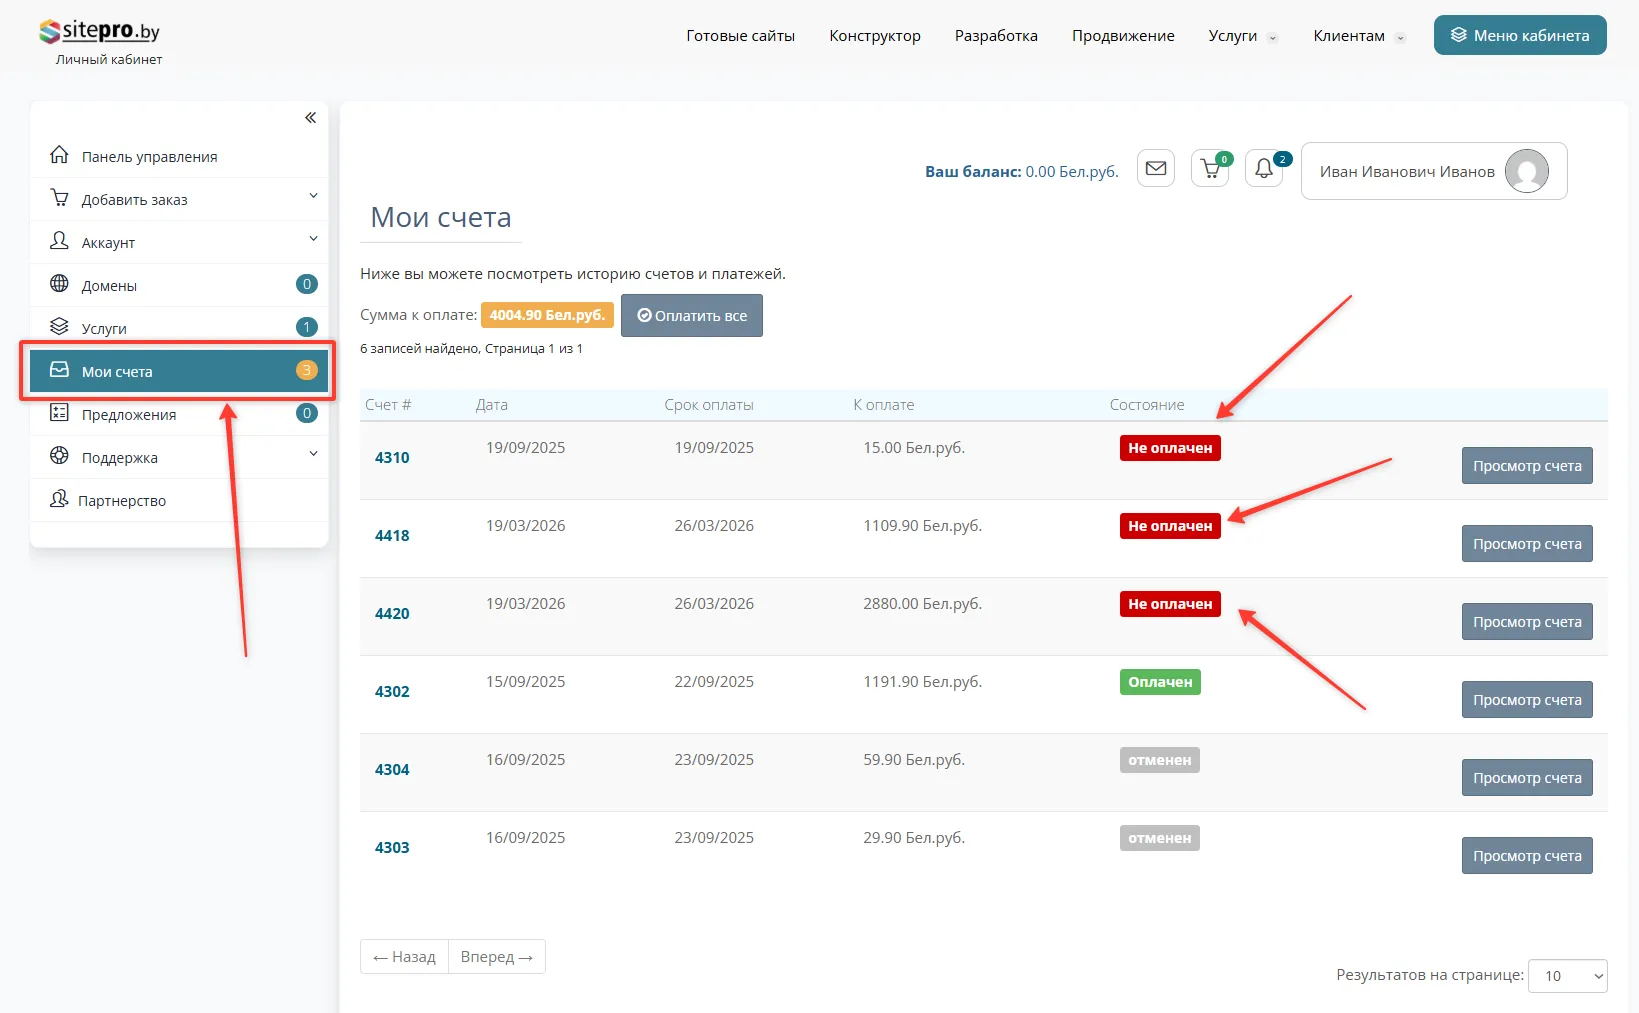Viewport: 1639px width, 1013px height.
Task: Collapse the sidebar with double-chevron icon
Action: click(x=310, y=118)
